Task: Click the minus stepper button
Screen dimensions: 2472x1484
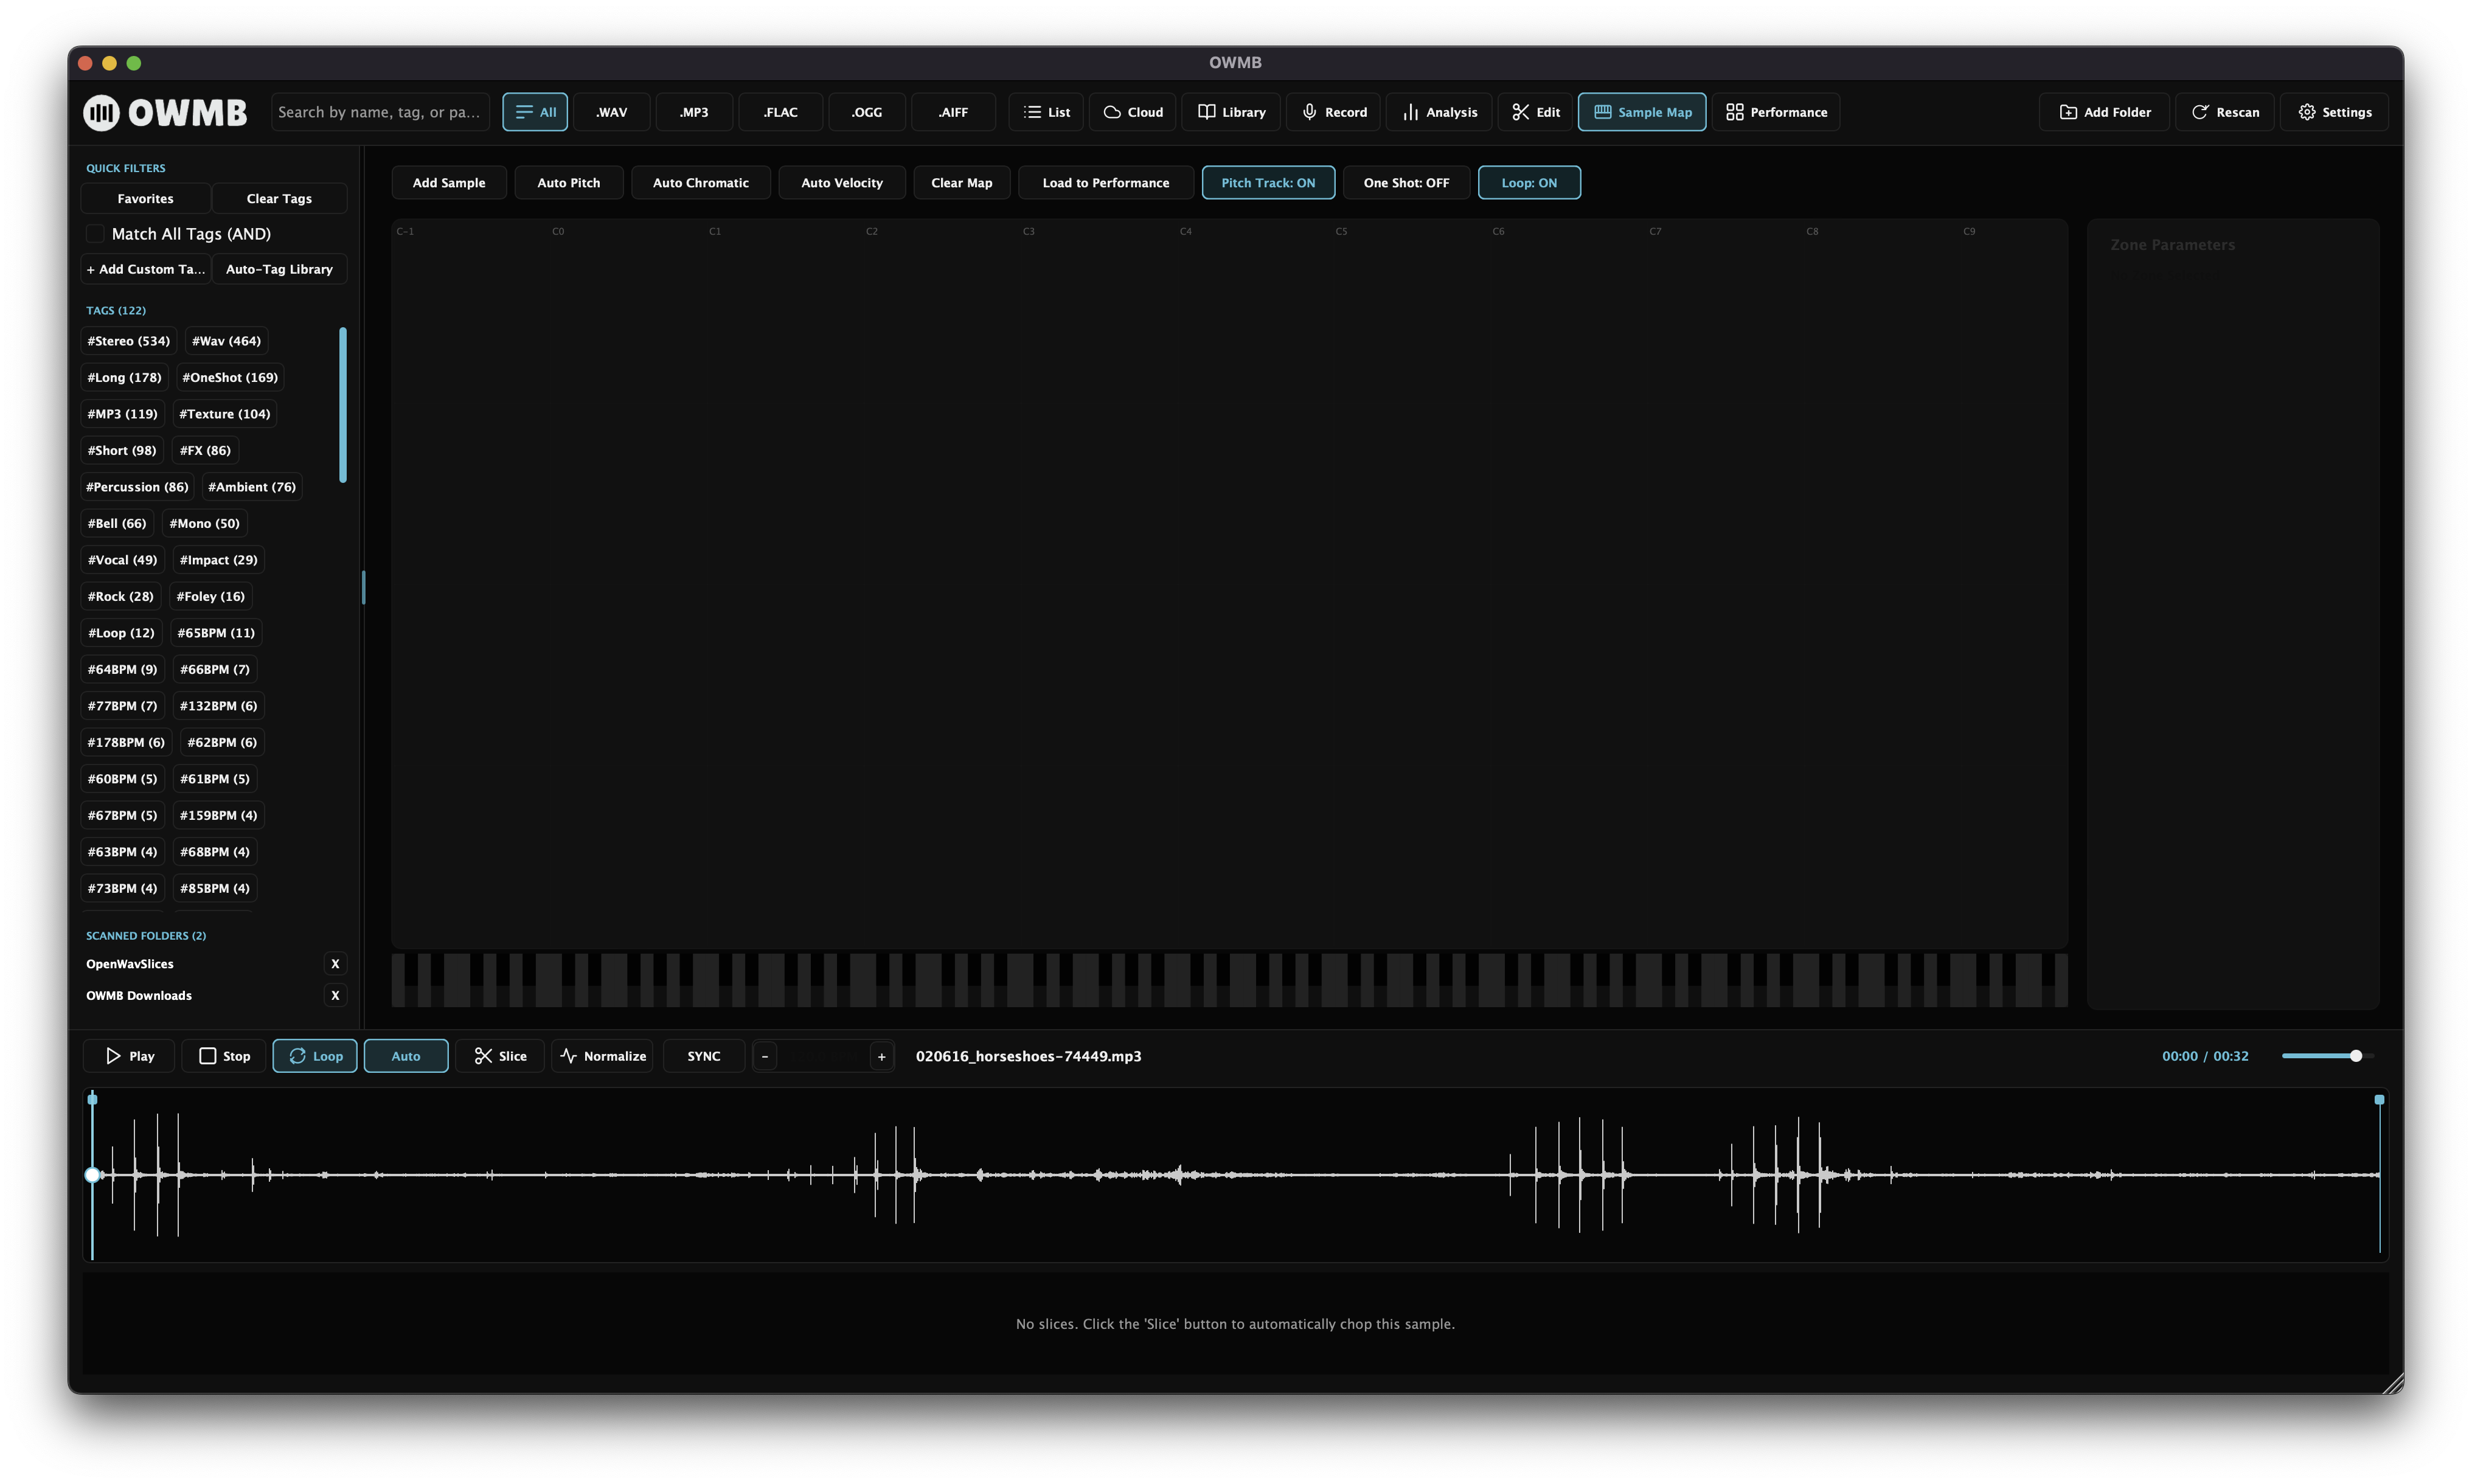Action: [x=765, y=1056]
